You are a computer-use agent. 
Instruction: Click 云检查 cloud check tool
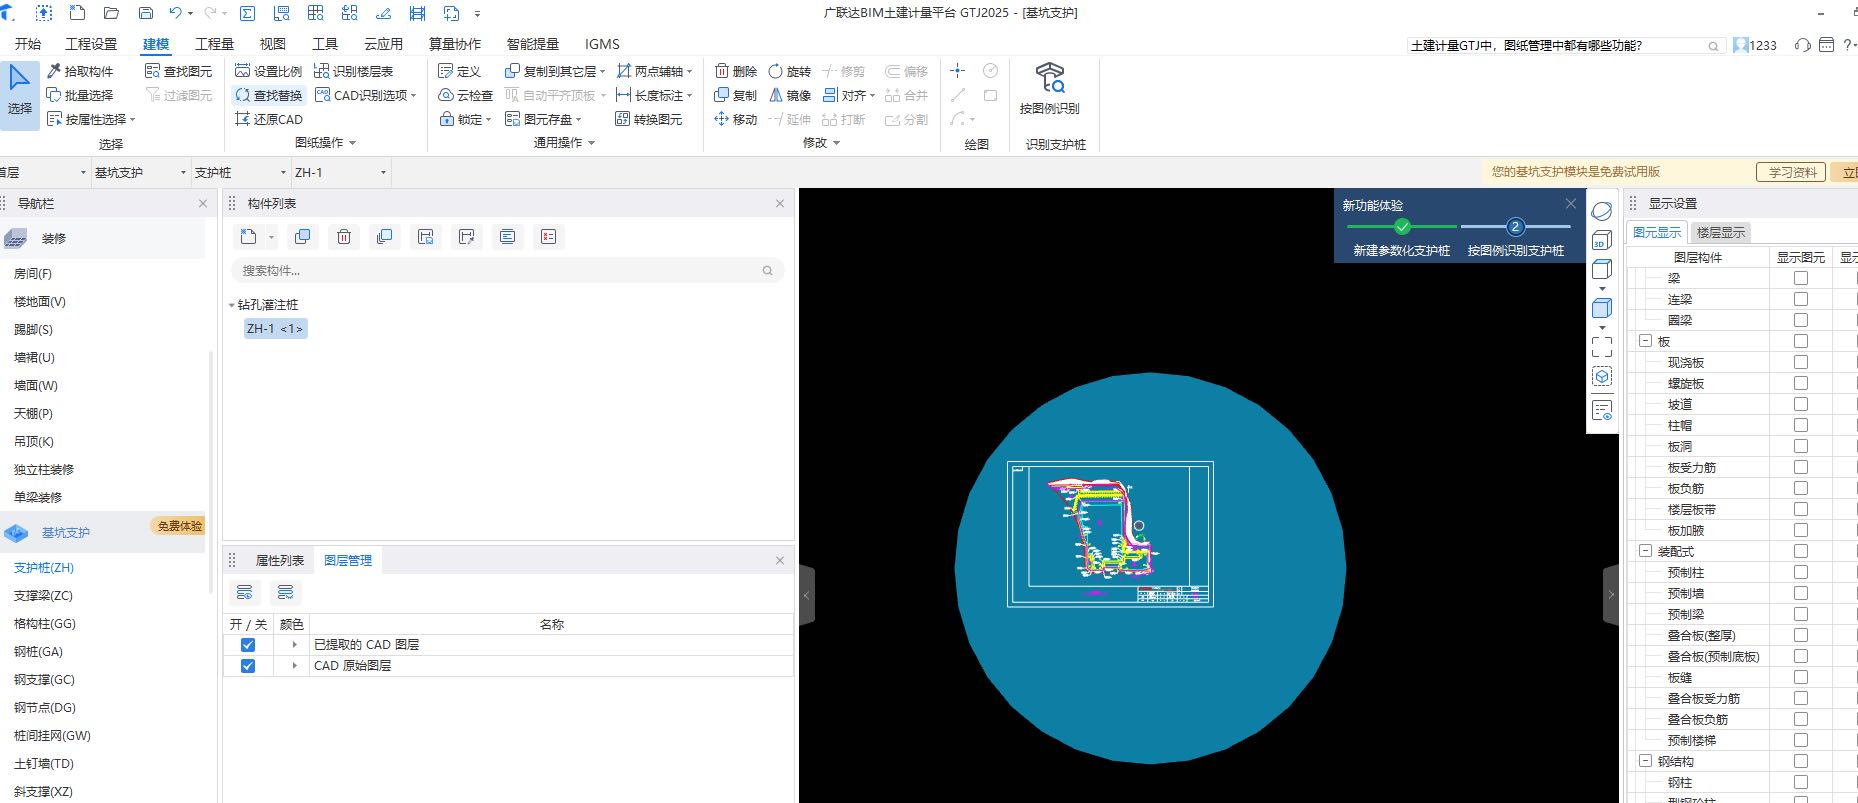pyautogui.click(x=466, y=95)
